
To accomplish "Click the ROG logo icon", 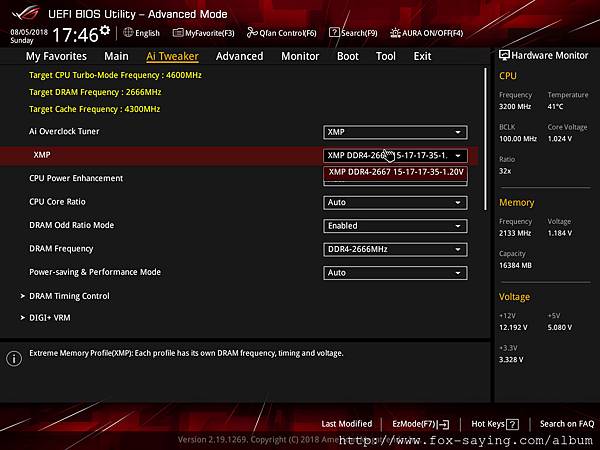I will [25, 13].
